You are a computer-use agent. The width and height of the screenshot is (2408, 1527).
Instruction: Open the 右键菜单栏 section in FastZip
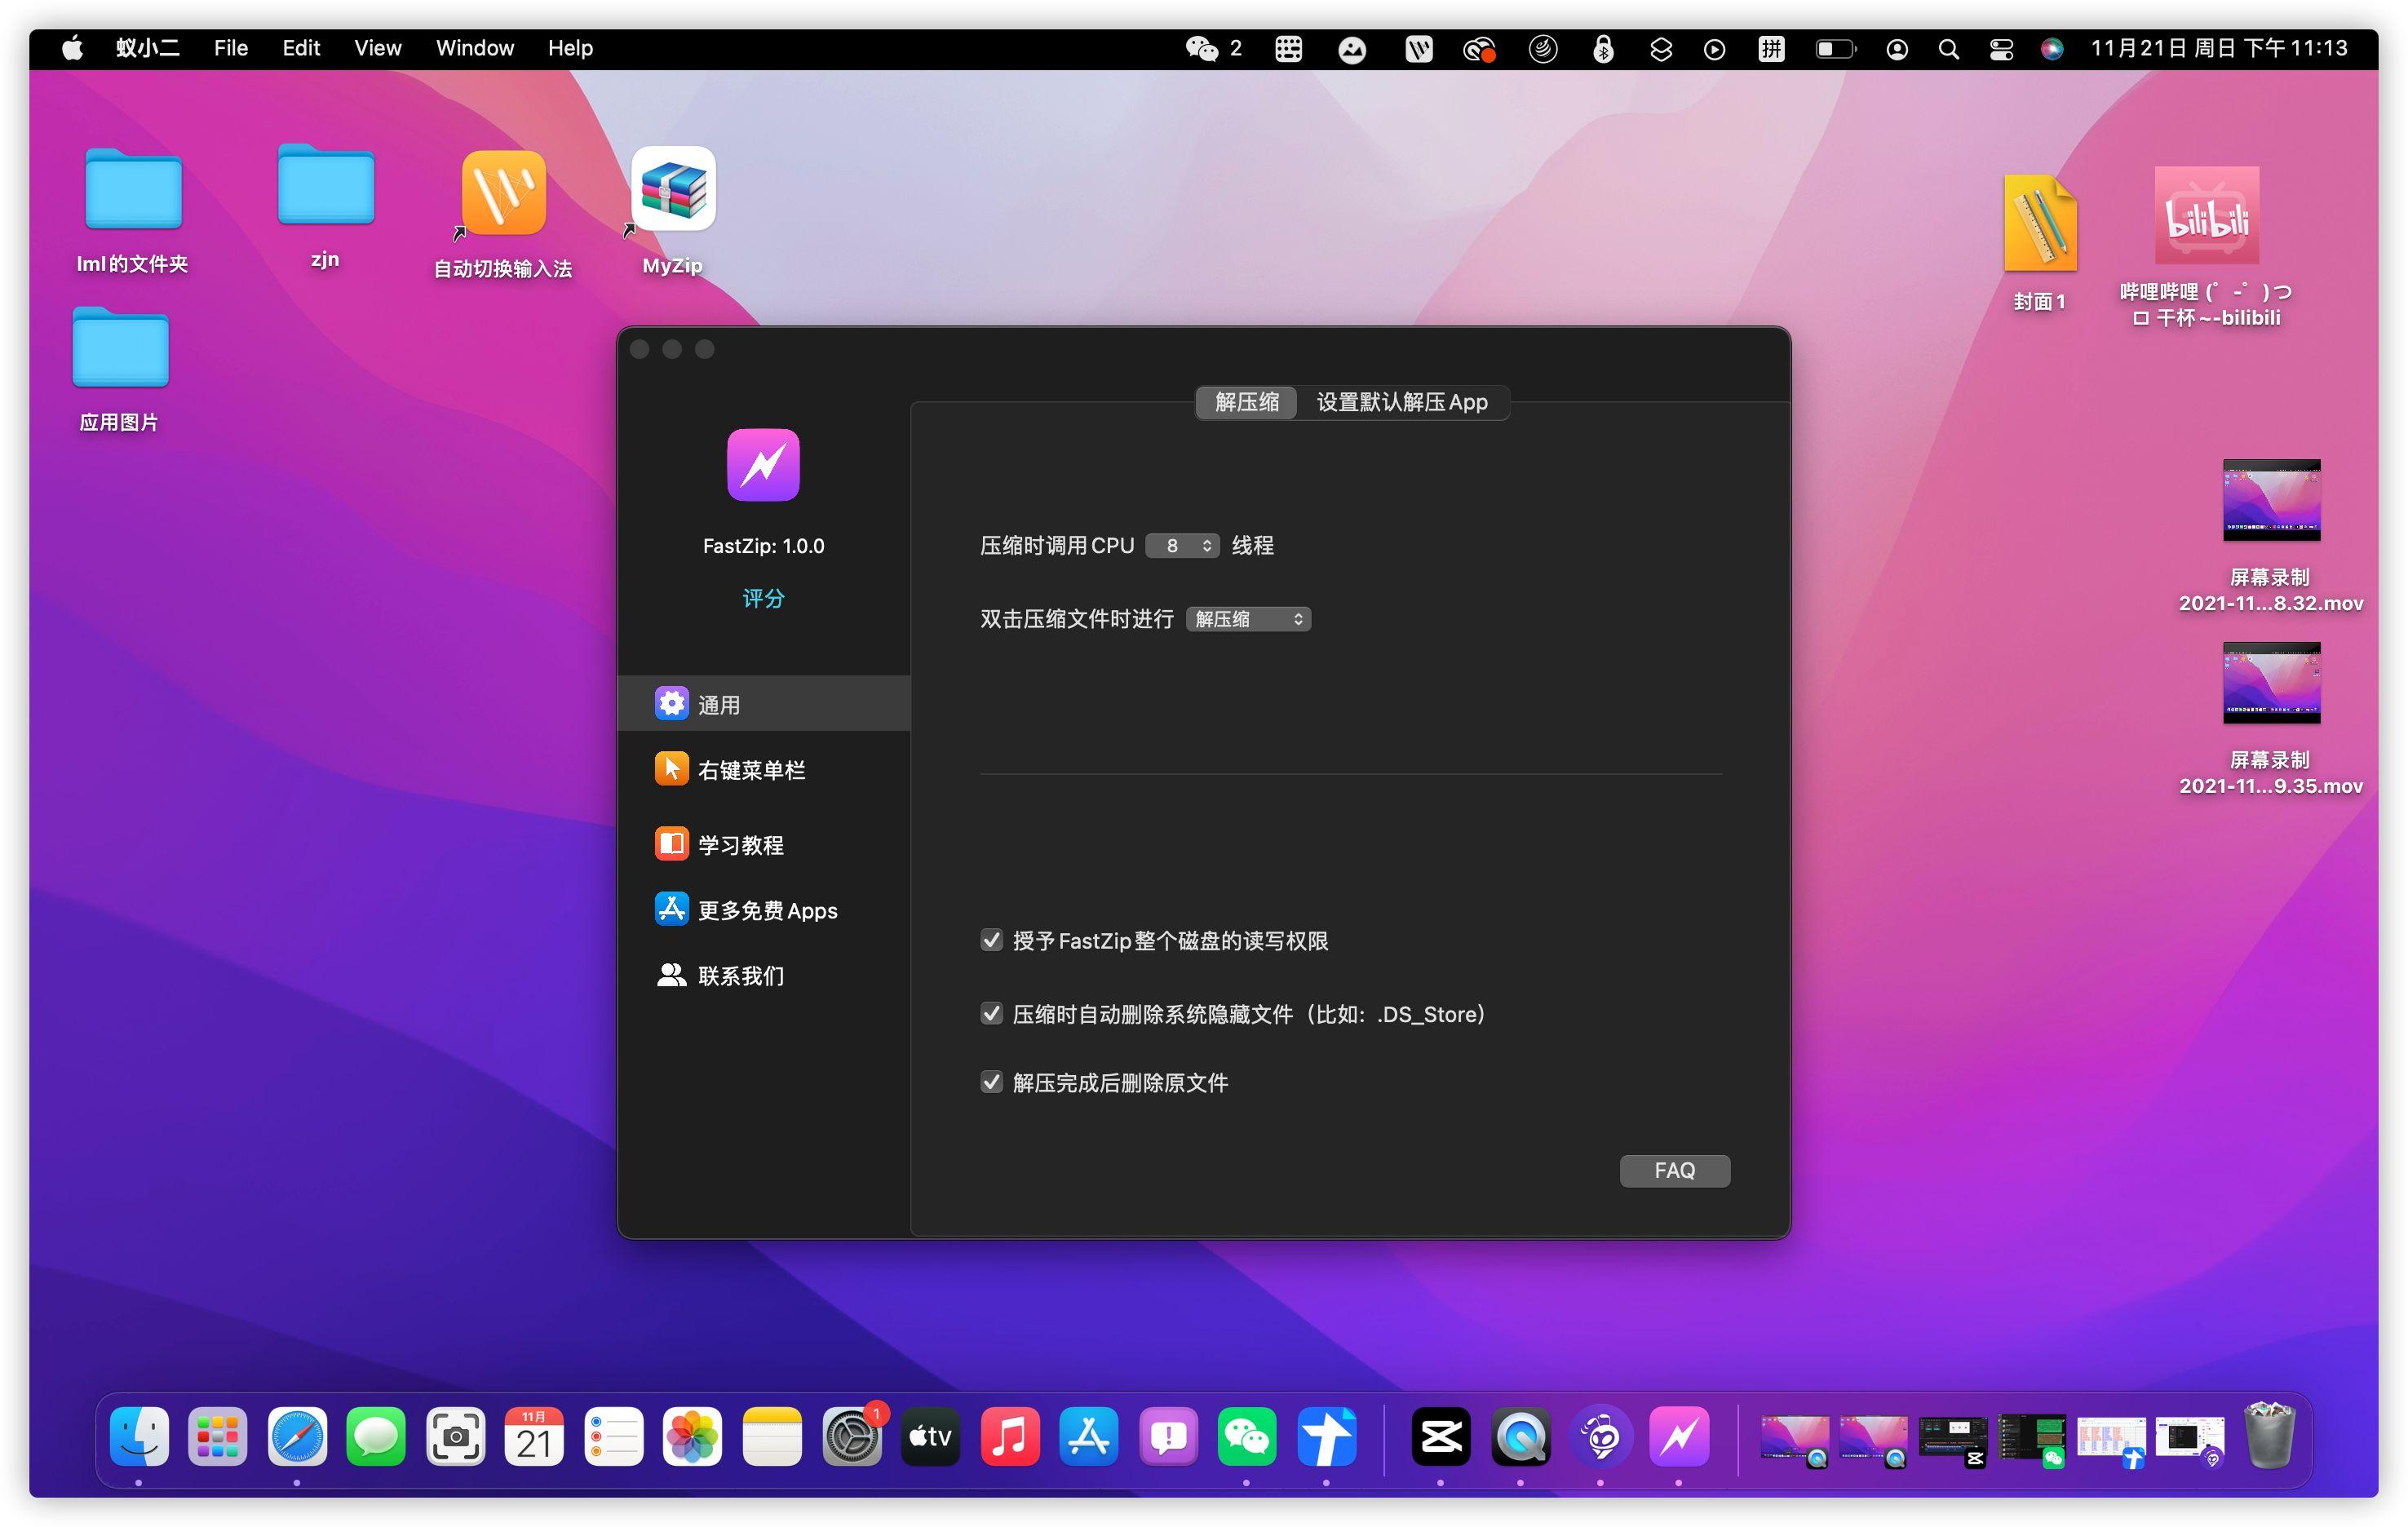(765, 769)
